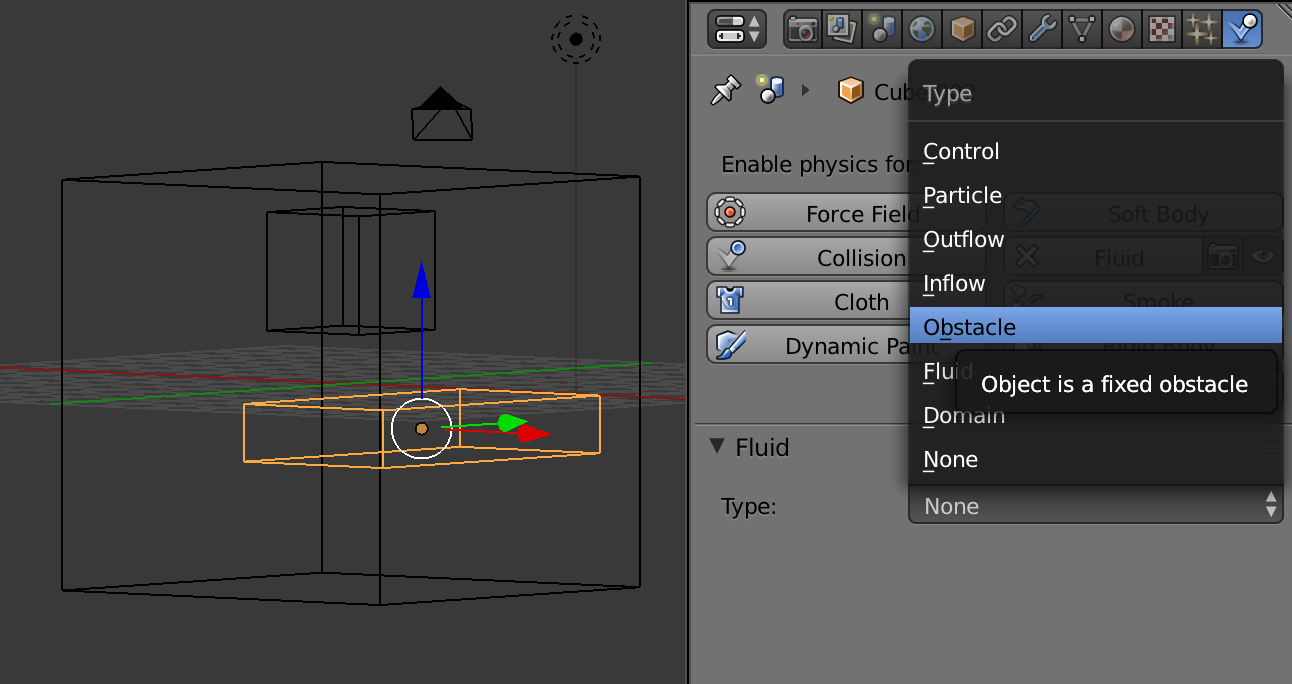The height and width of the screenshot is (684, 1292).
Task: Open the Type dropdown showing None
Action: coord(1095,506)
